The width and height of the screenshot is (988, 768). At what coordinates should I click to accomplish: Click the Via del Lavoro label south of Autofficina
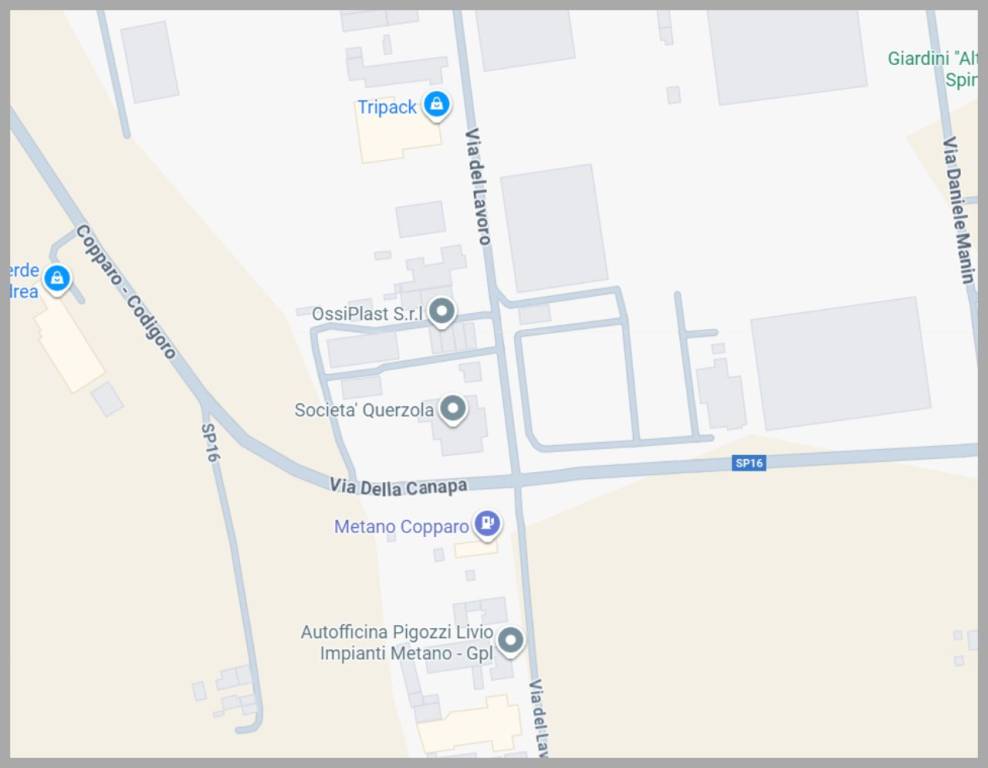click(x=539, y=718)
